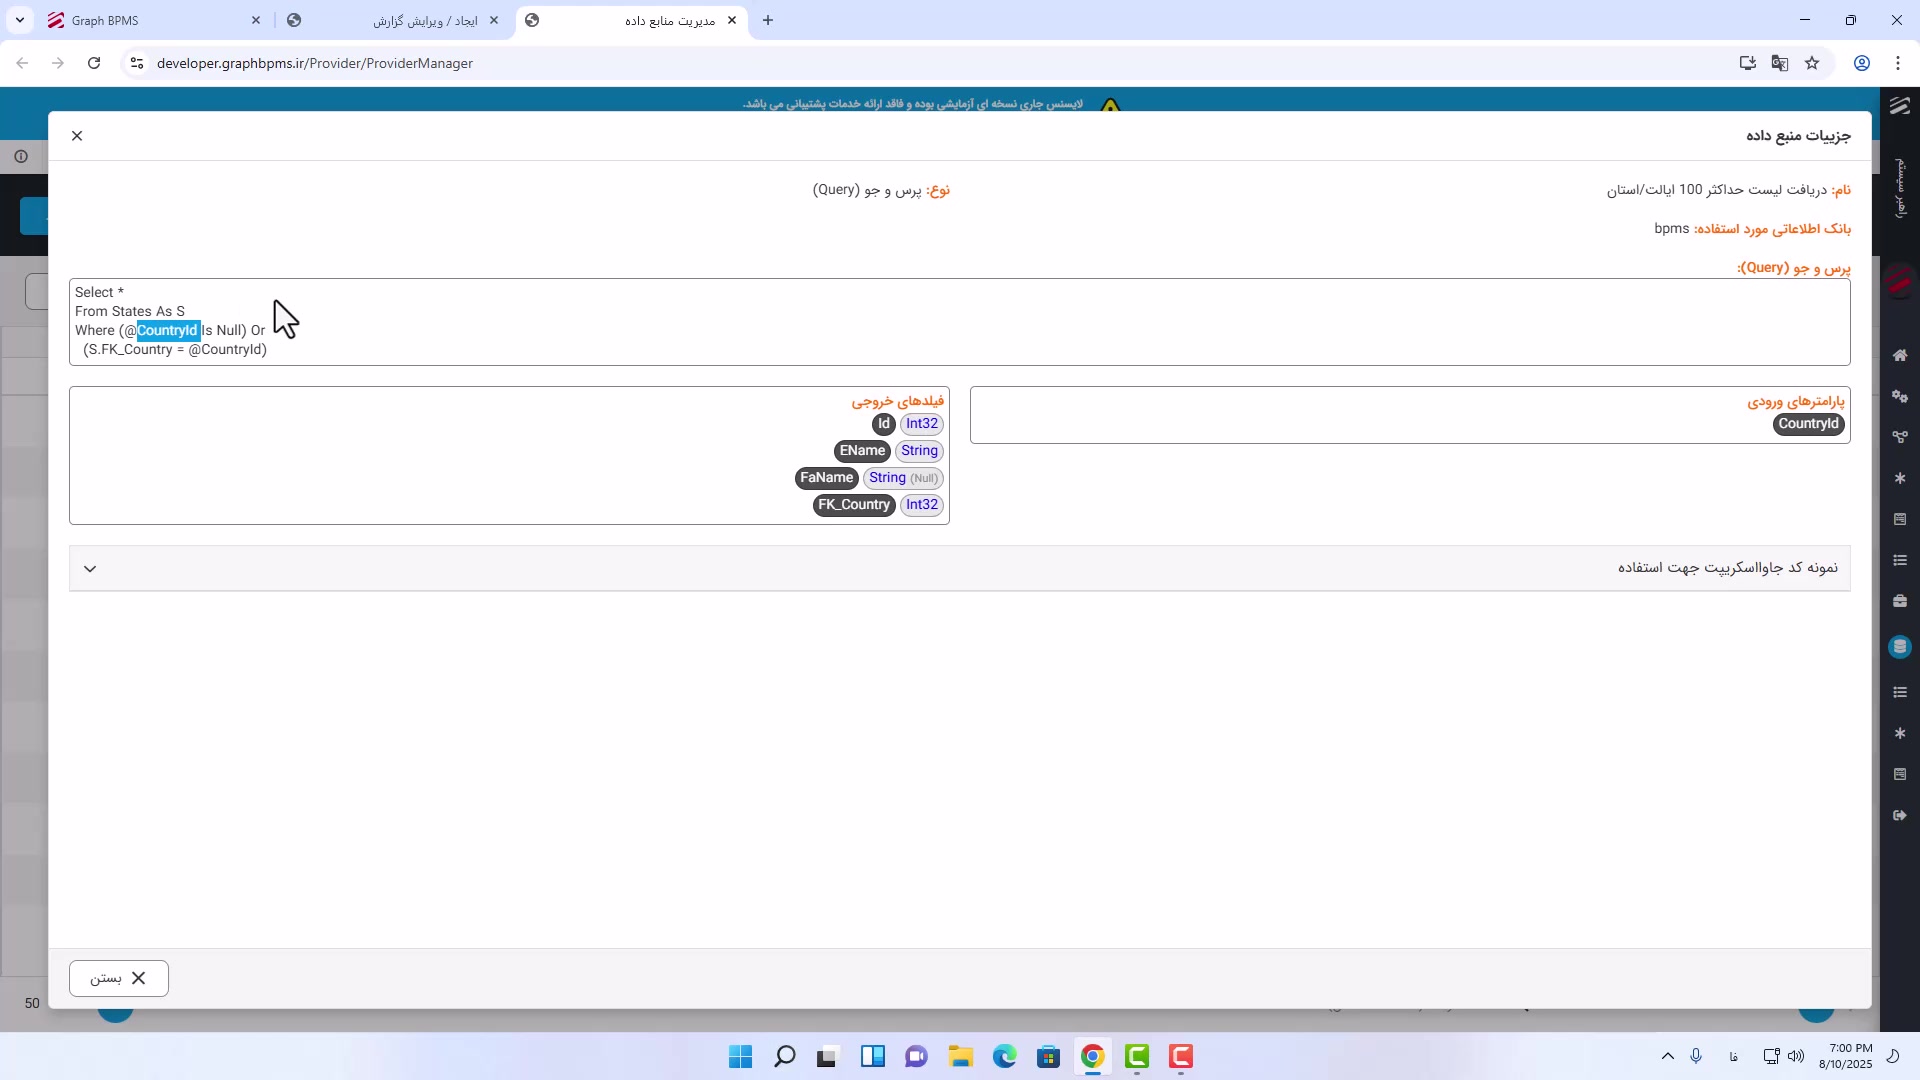Click the Graph BPMS logo at top right
The height and width of the screenshot is (1080, 1920).
point(1900,106)
